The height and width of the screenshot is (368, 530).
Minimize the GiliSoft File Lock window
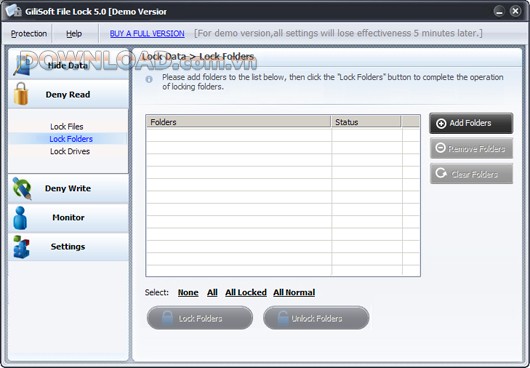click(x=499, y=11)
